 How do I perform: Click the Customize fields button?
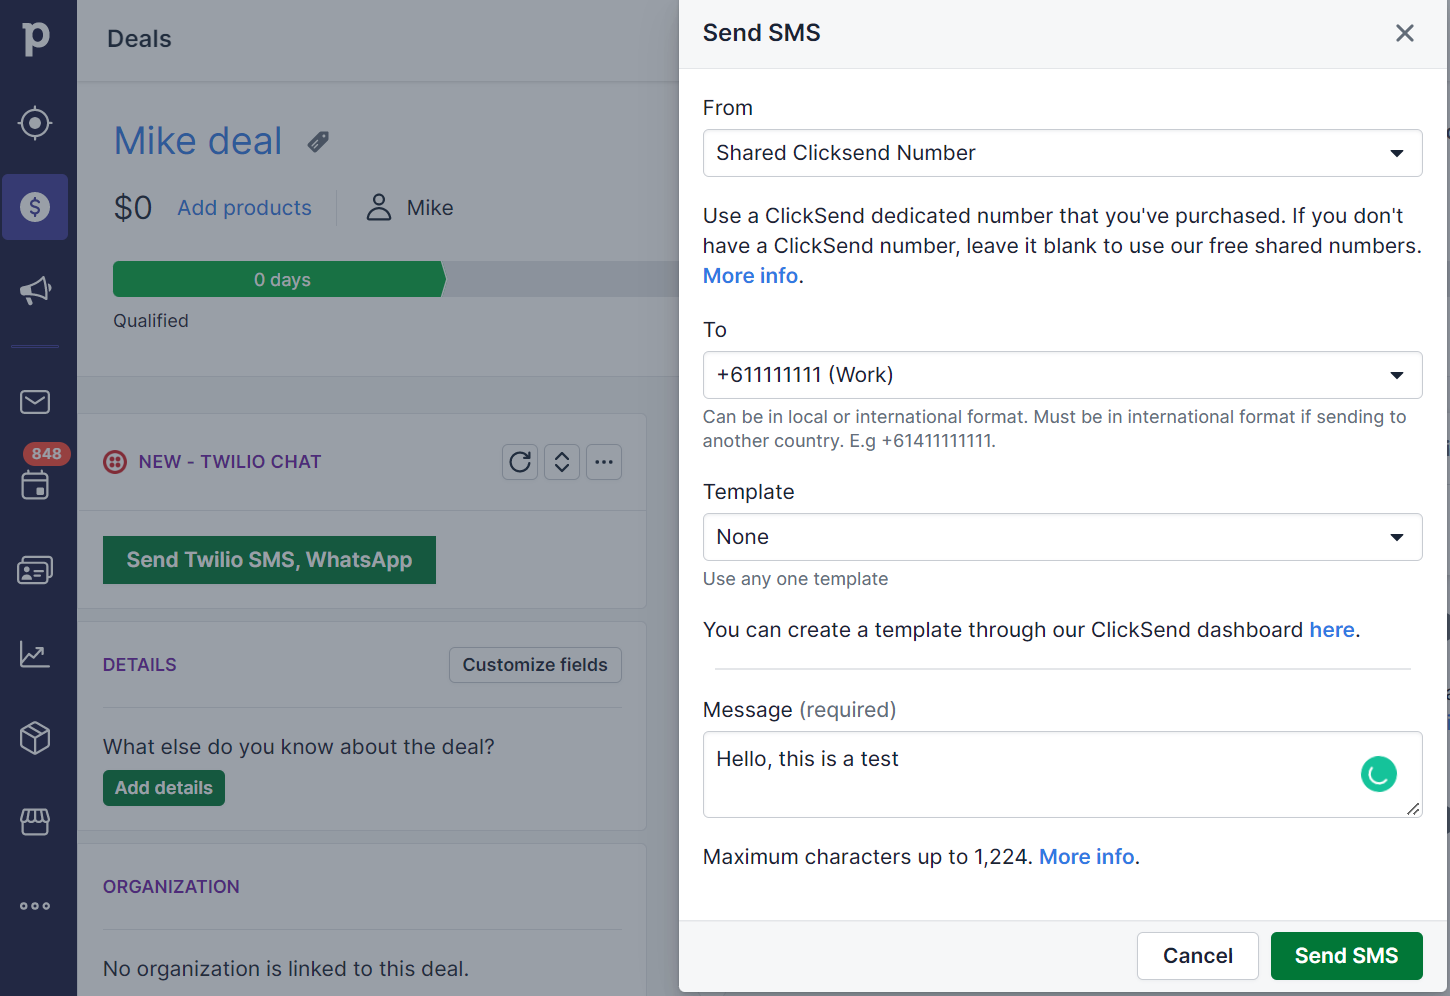point(535,665)
